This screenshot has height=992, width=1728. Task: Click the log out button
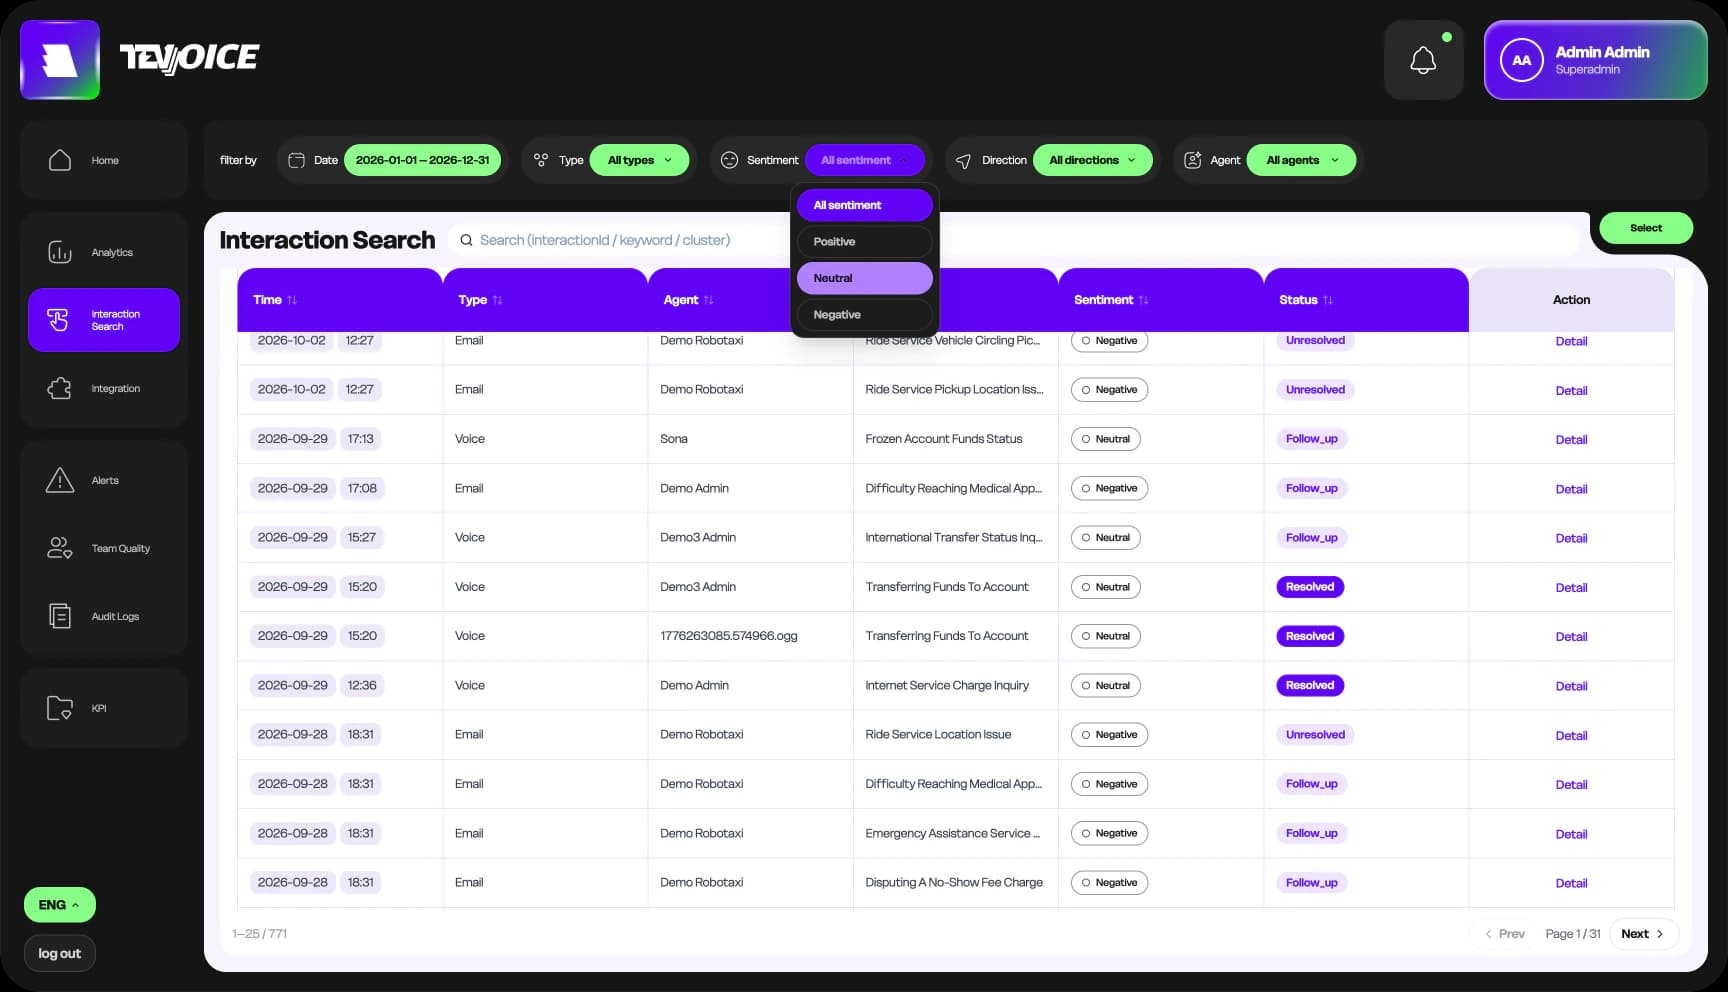coord(60,953)
